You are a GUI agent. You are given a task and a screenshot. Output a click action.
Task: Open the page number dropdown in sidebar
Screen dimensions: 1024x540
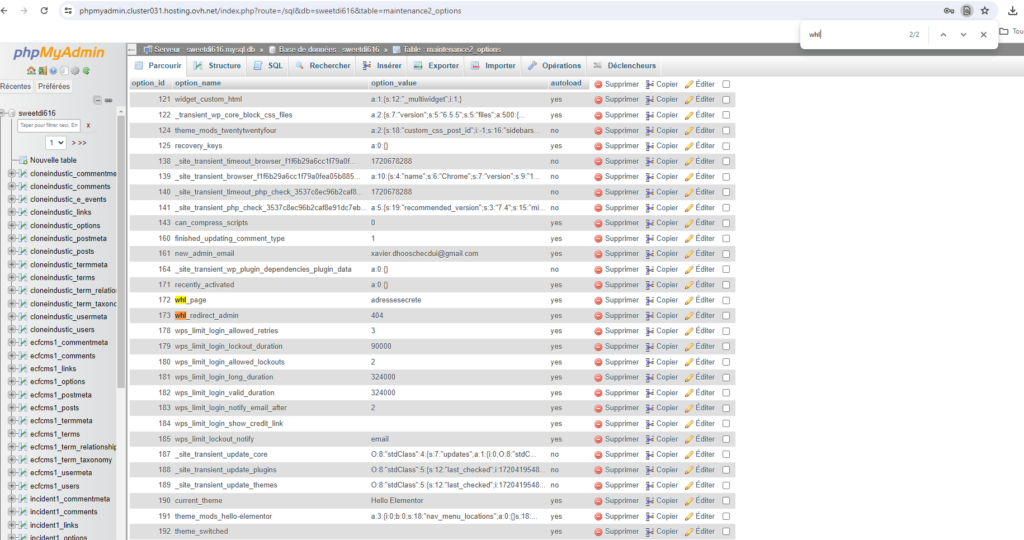tap(54, 143)
